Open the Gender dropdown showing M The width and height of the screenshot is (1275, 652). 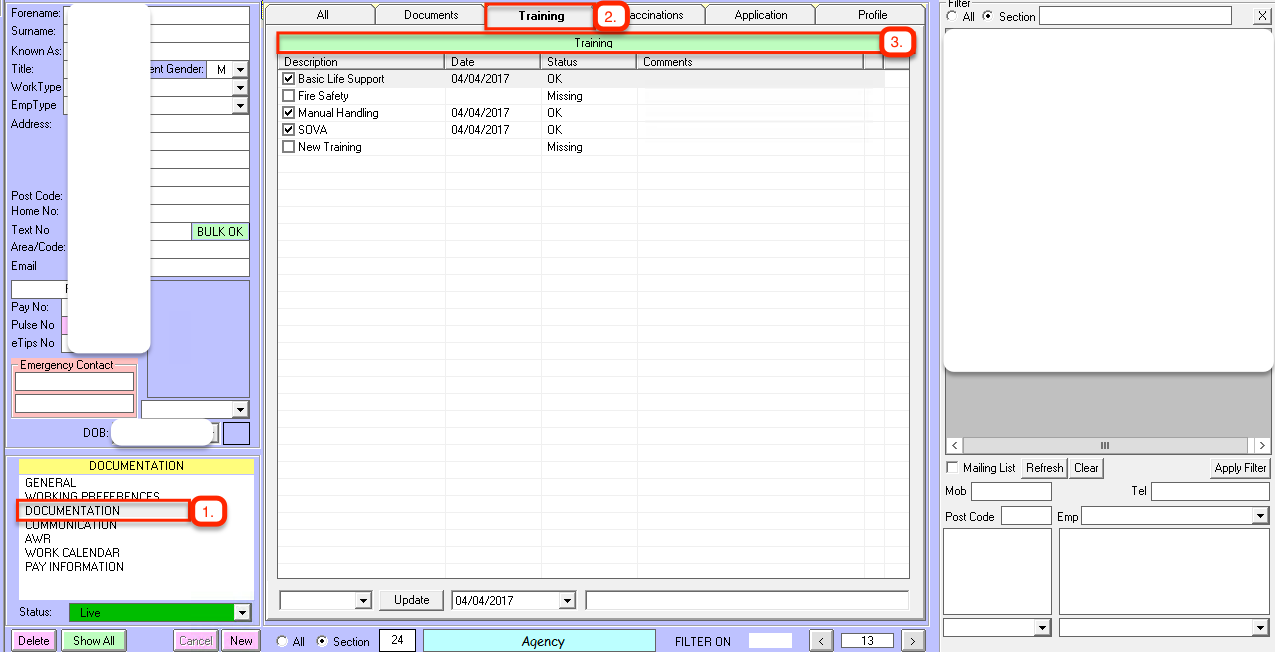(240, 70)
